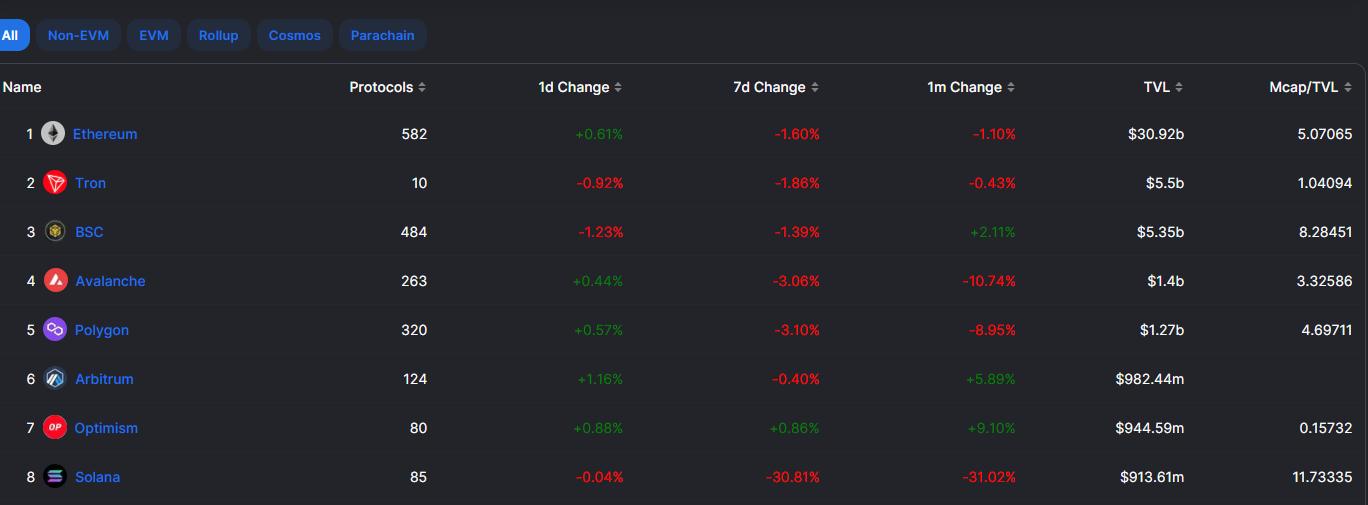The image size is (1368, 505).
Task: Select the Rollup filter tab
Action: [x=218, y=36]
